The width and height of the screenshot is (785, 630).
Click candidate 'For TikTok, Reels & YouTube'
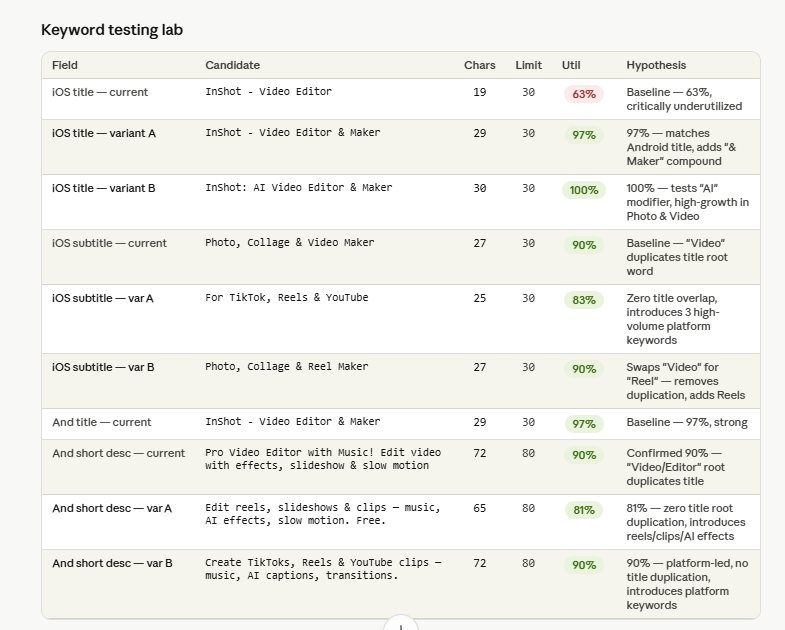286,297
